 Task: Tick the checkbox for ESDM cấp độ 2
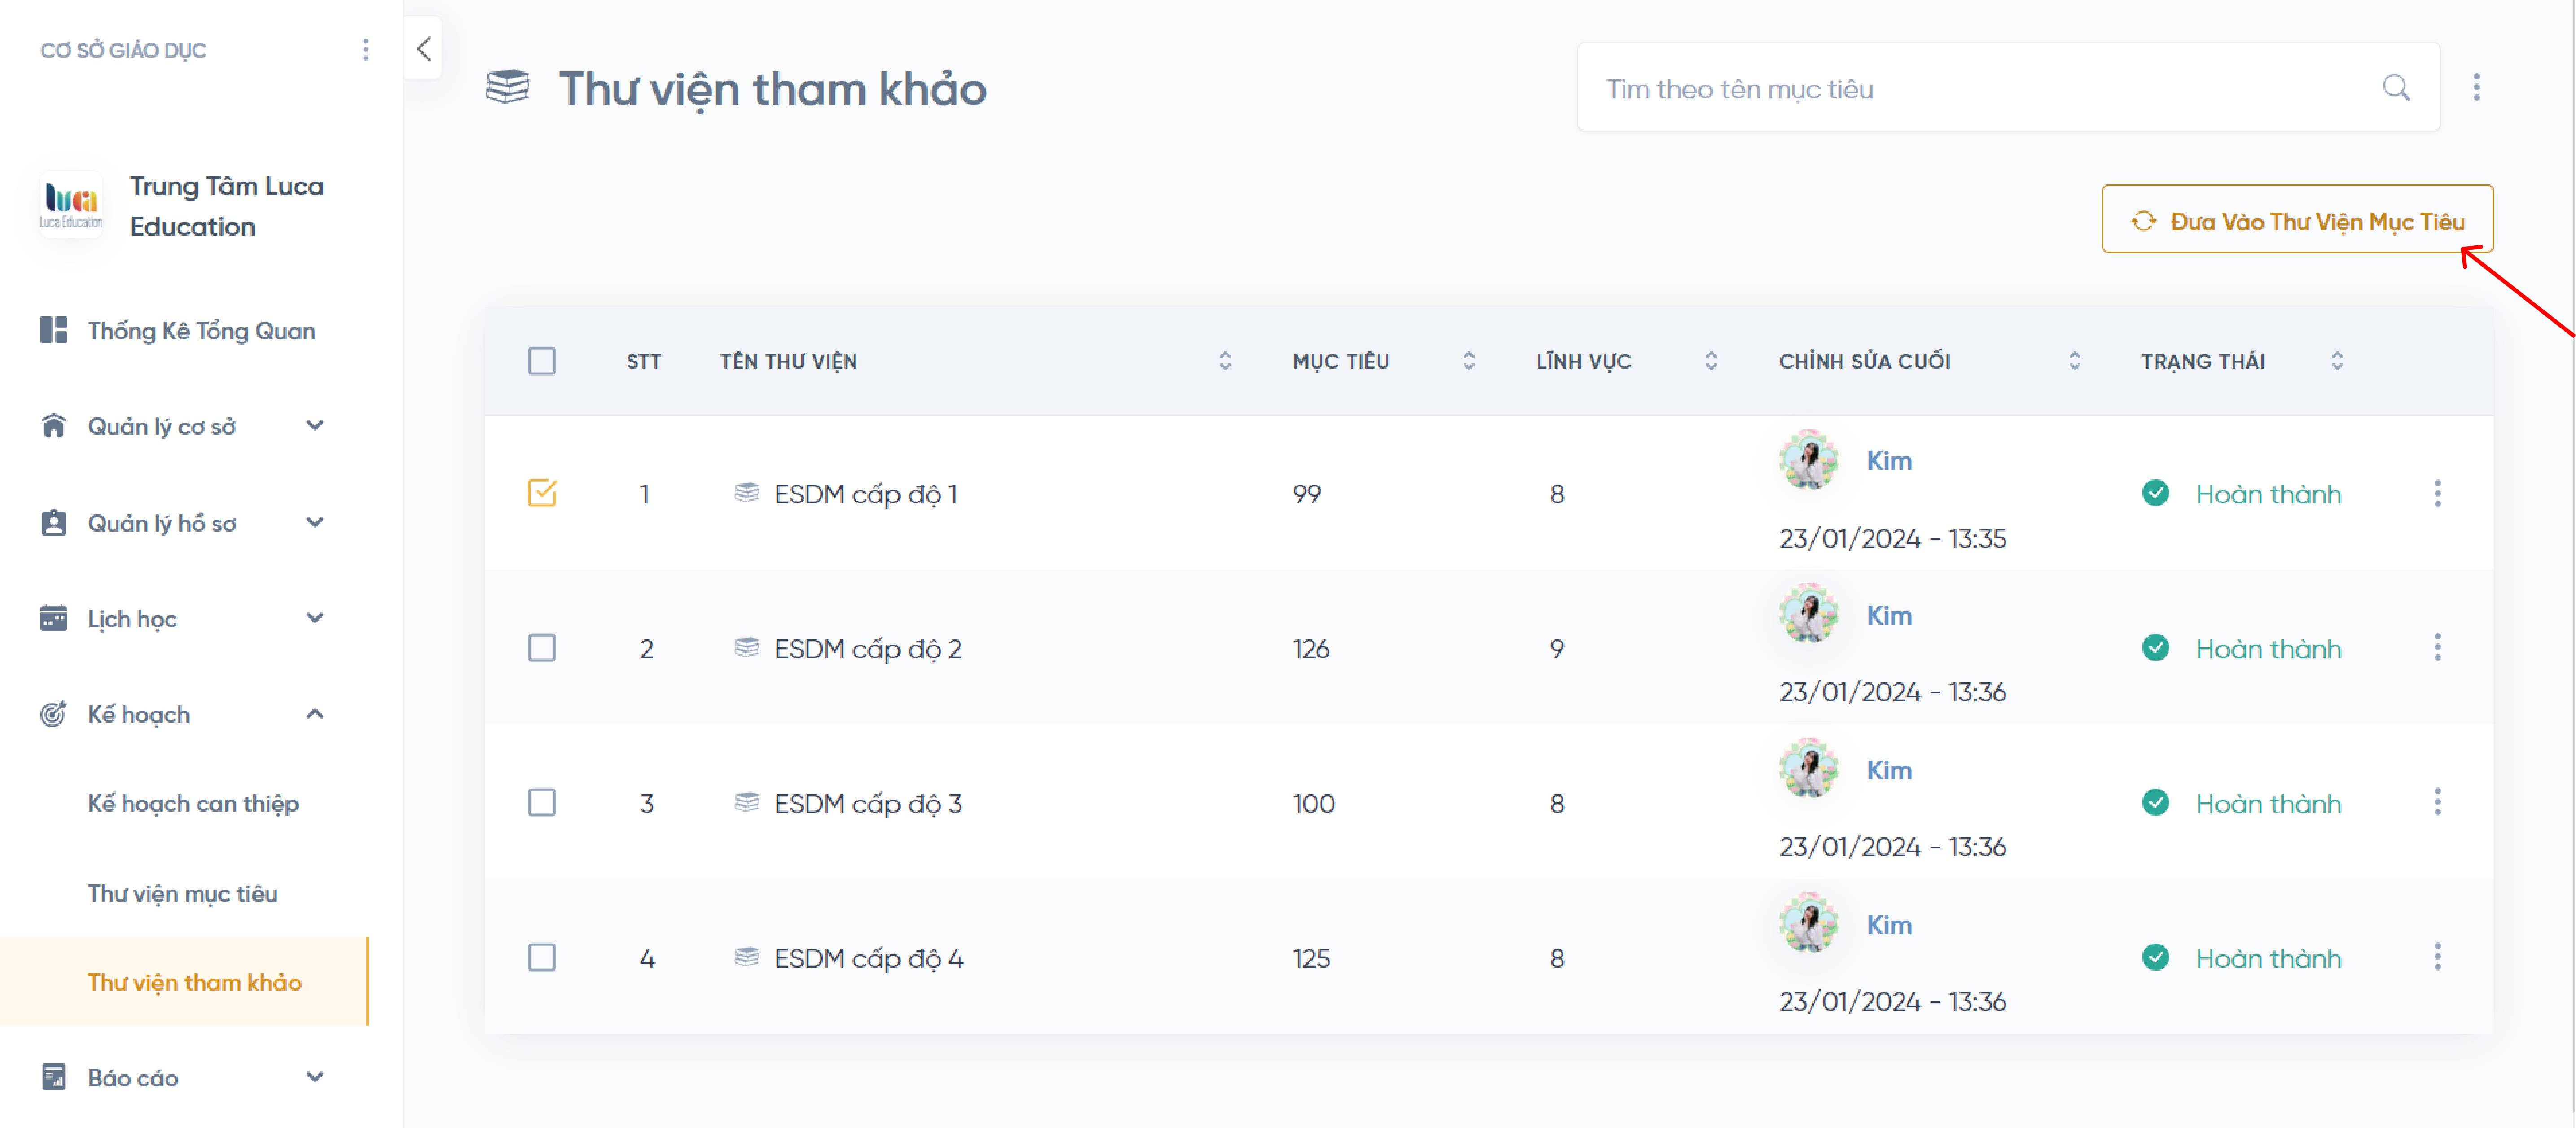coord(542,648)
